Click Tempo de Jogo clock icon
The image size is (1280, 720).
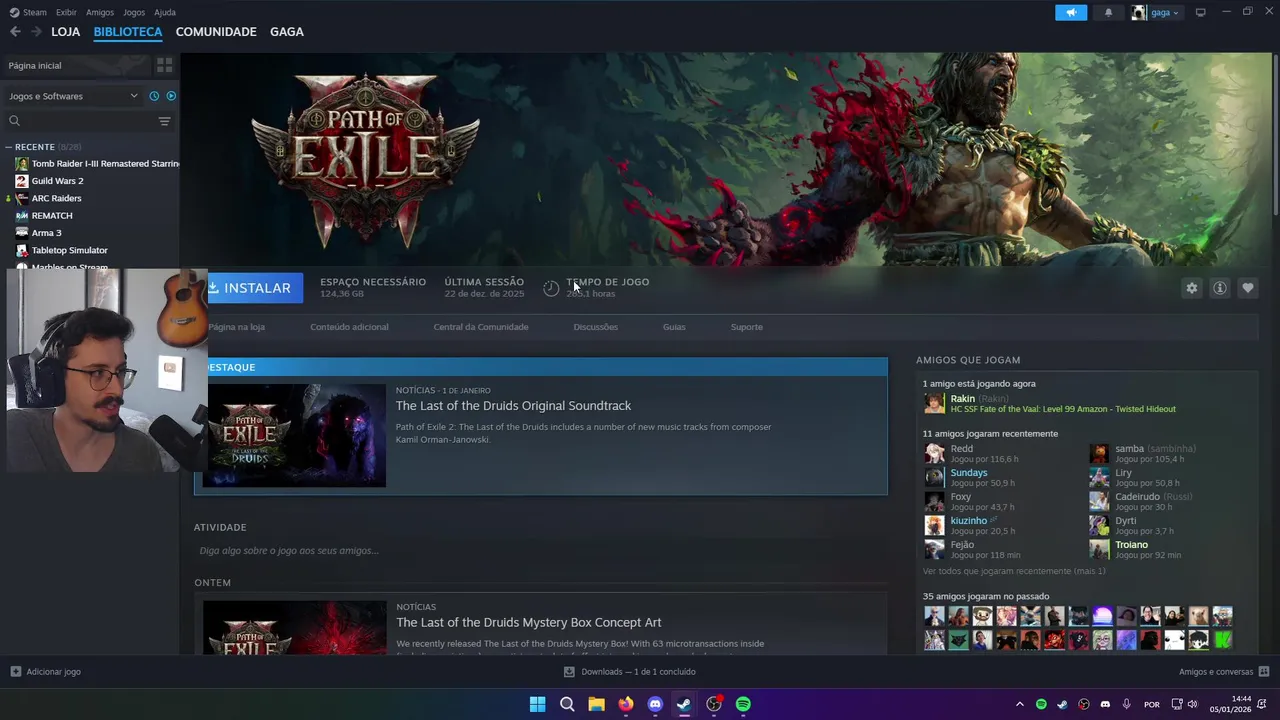point(551,288)
